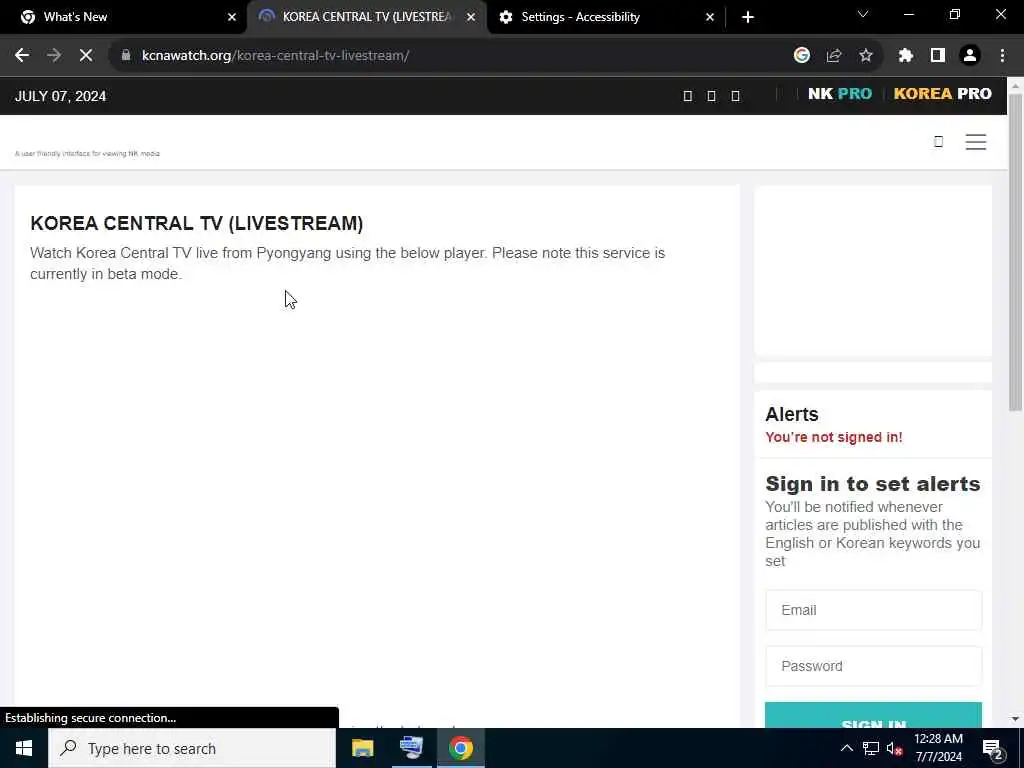Open the site hamburger menu
The width and height of the screenshot is (1024, 768).
(x=976, y=142)
